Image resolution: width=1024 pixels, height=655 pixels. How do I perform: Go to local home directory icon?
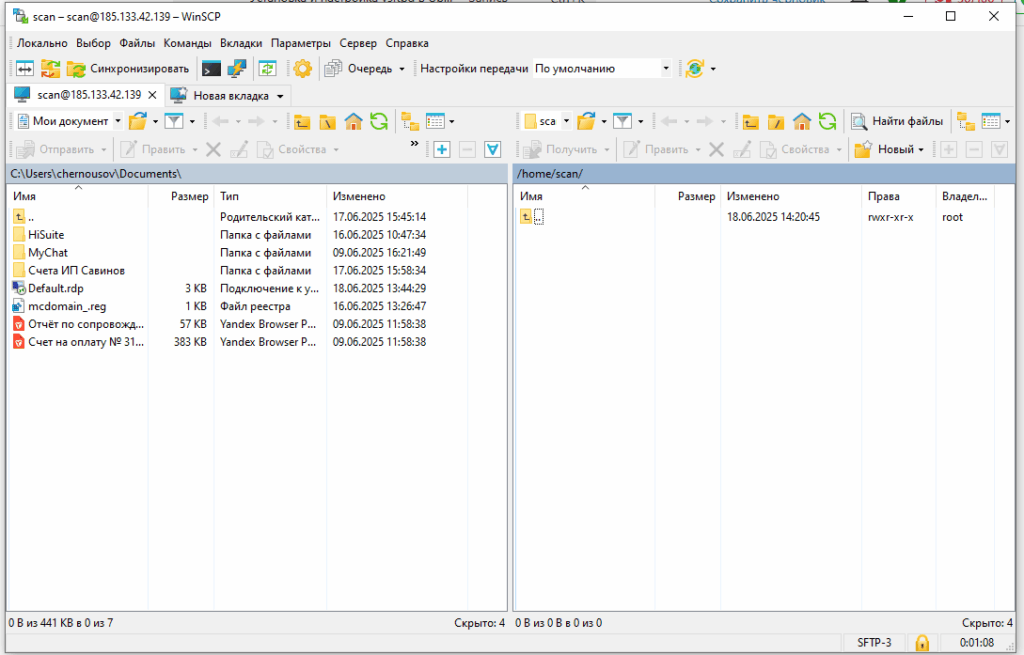pyautogui.click(x=353, y=121)
